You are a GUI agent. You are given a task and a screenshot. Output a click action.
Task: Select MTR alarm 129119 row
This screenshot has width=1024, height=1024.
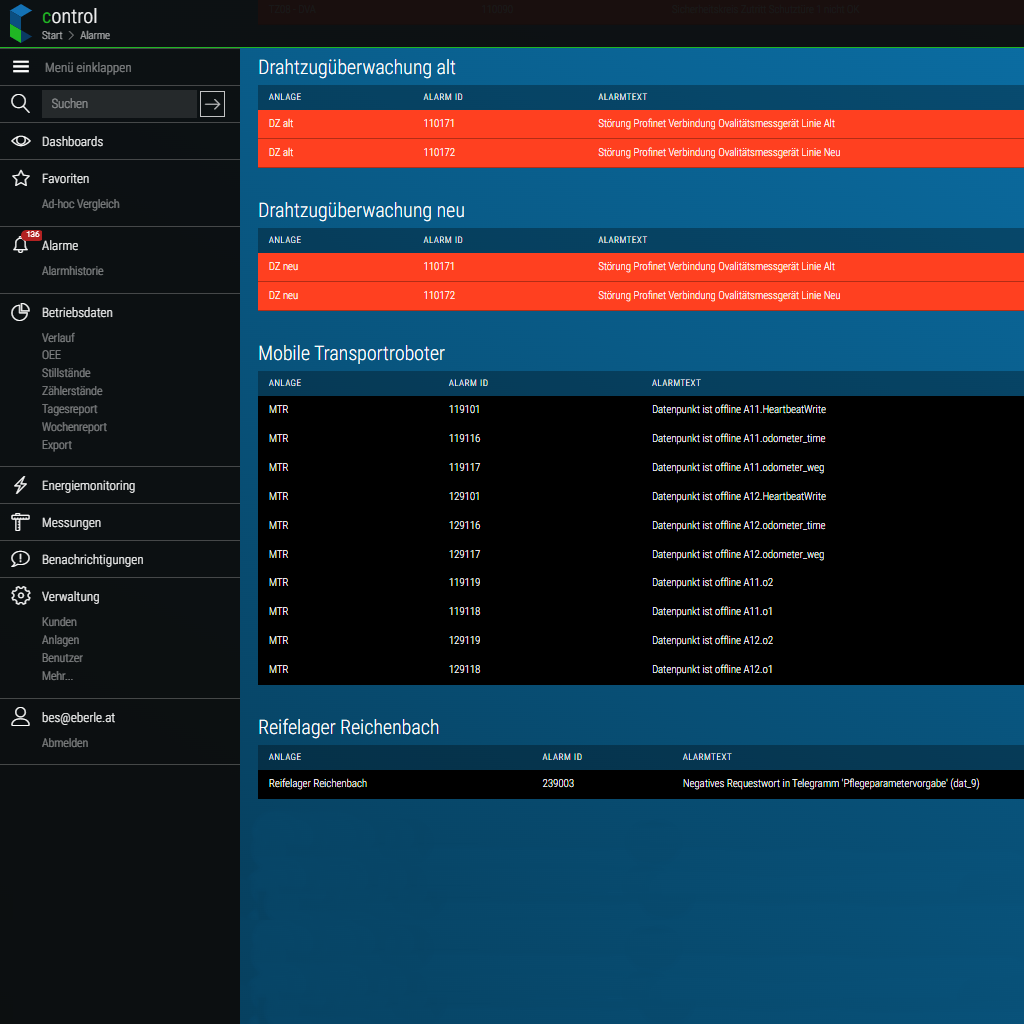(x=641, y=640)
